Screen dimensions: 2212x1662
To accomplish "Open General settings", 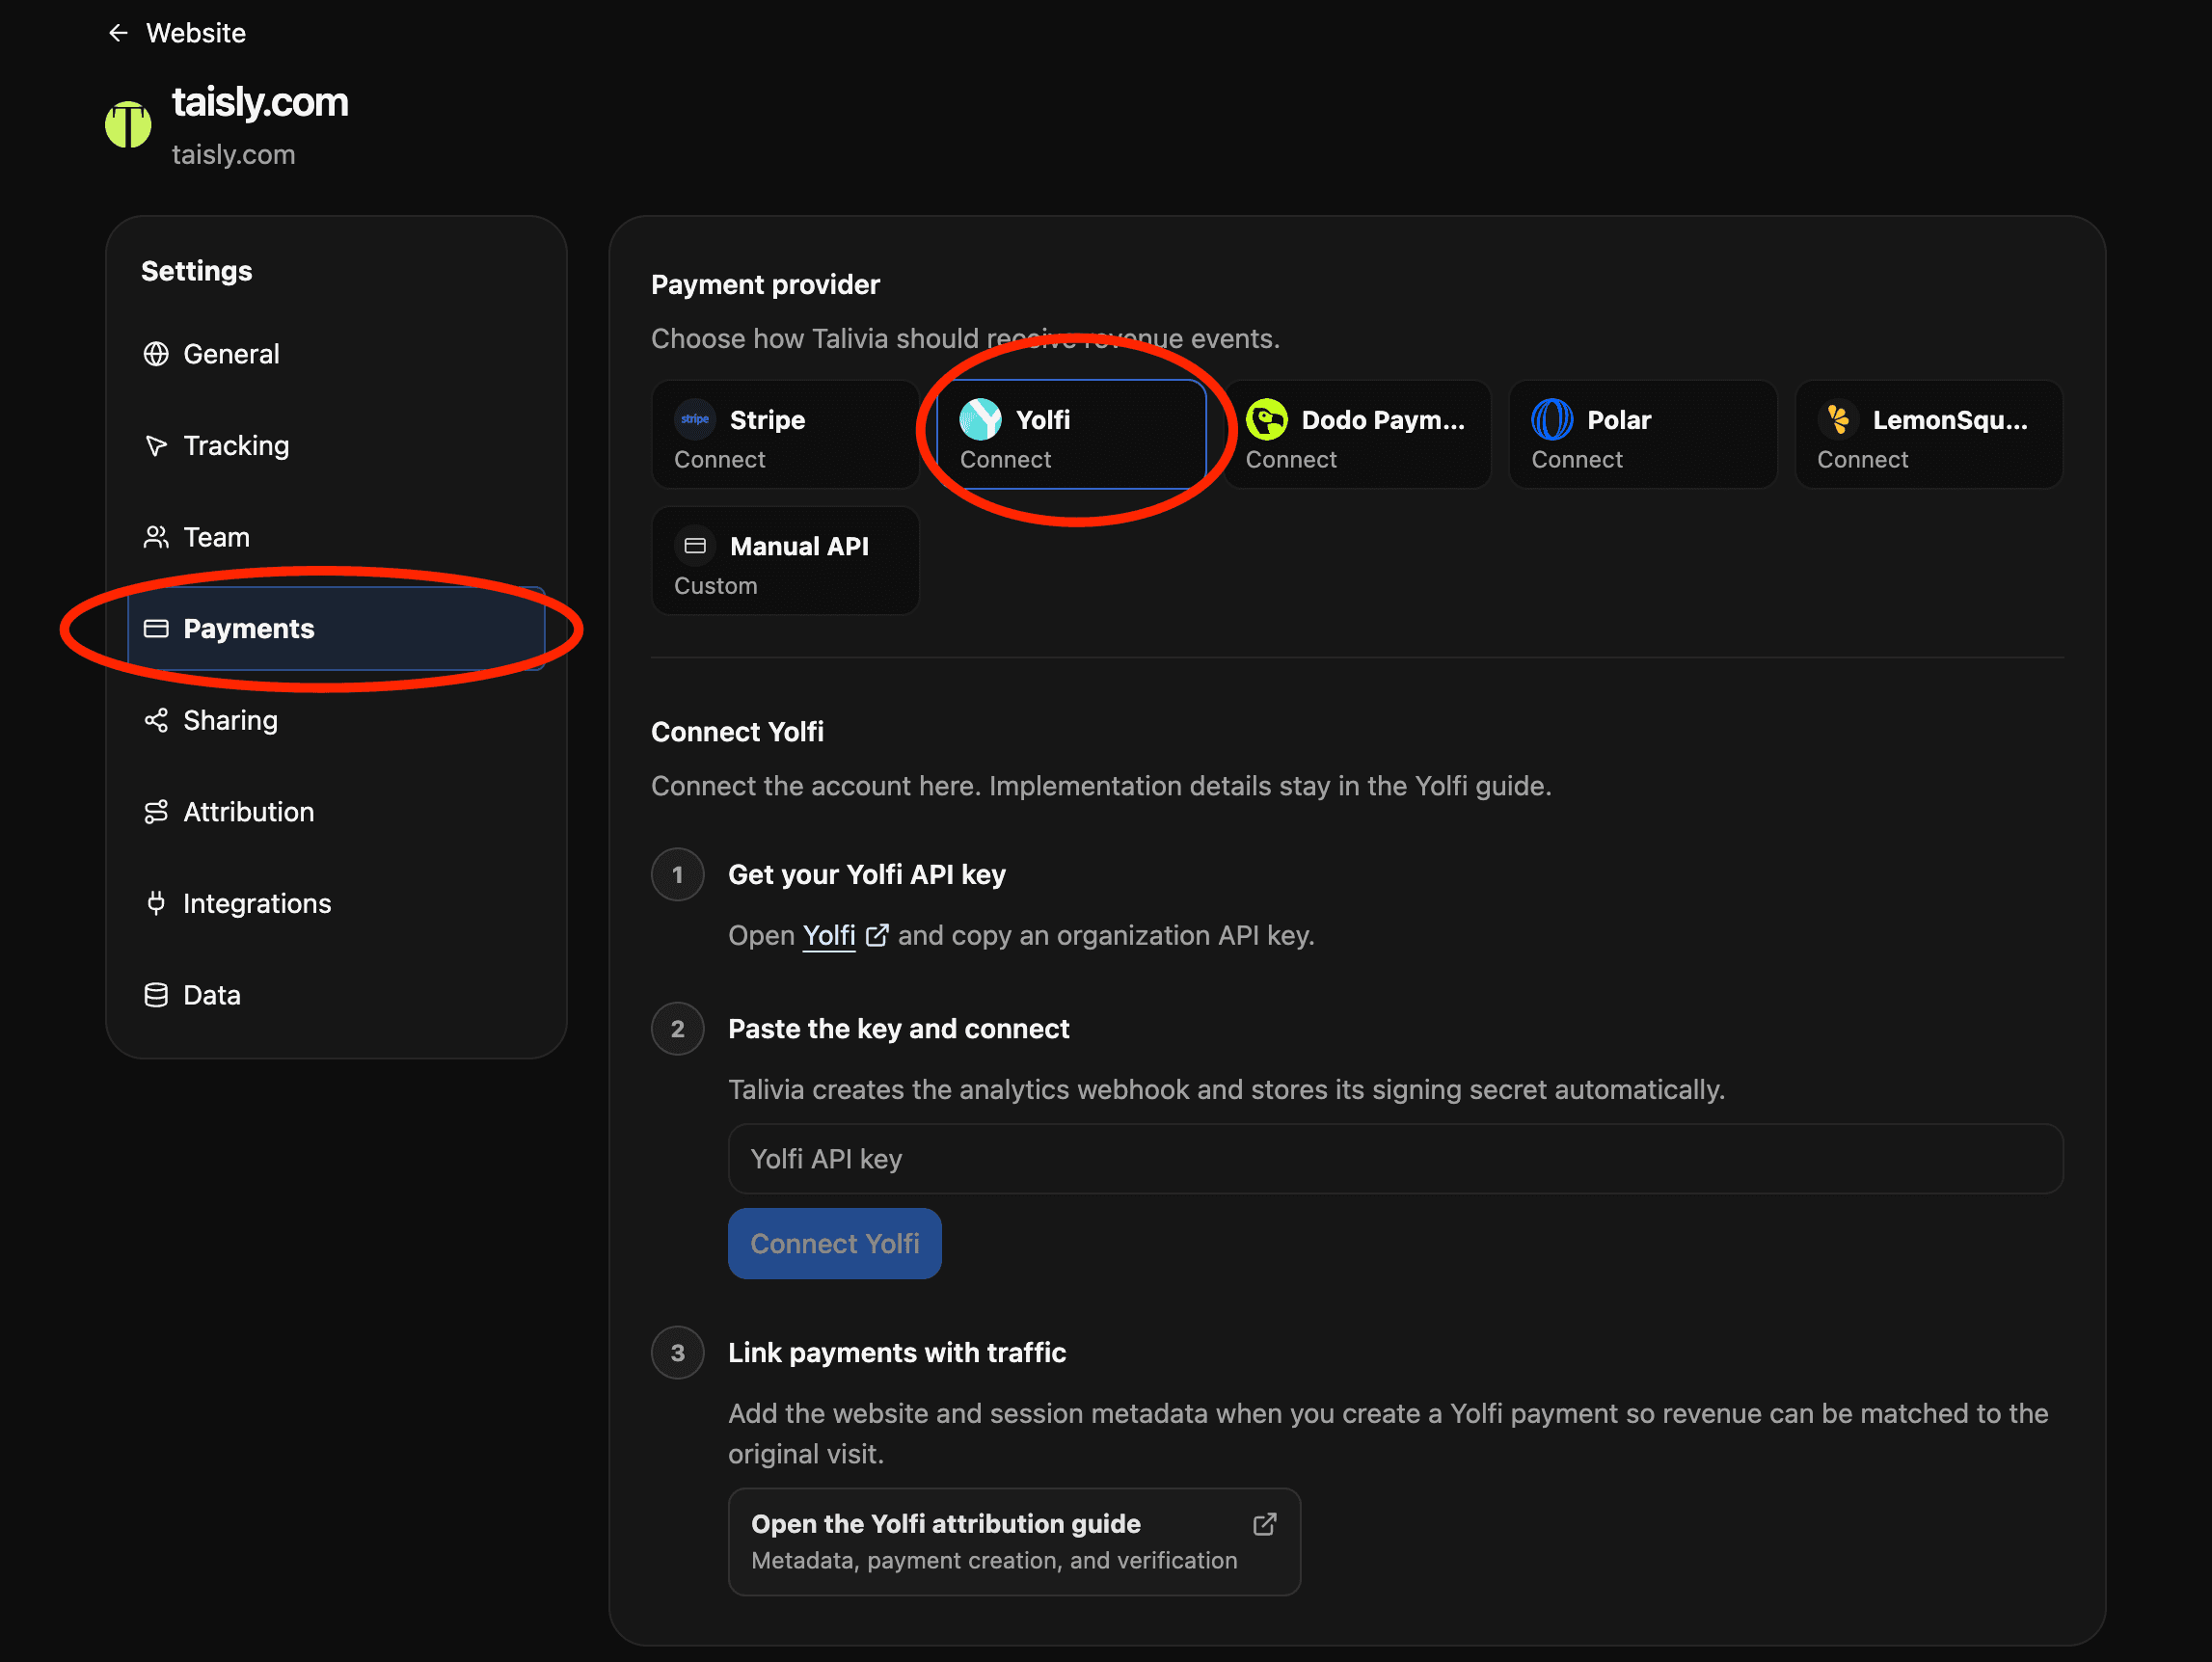I will pos(336,354).
